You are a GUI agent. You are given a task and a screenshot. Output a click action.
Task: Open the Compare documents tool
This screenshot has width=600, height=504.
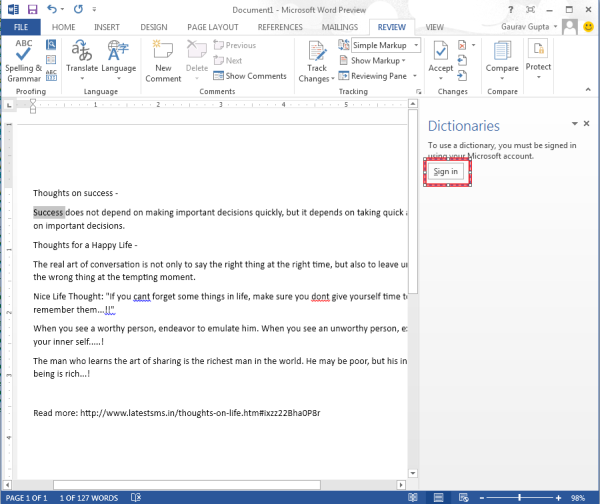pyautogui.click(x=501, y=59)
